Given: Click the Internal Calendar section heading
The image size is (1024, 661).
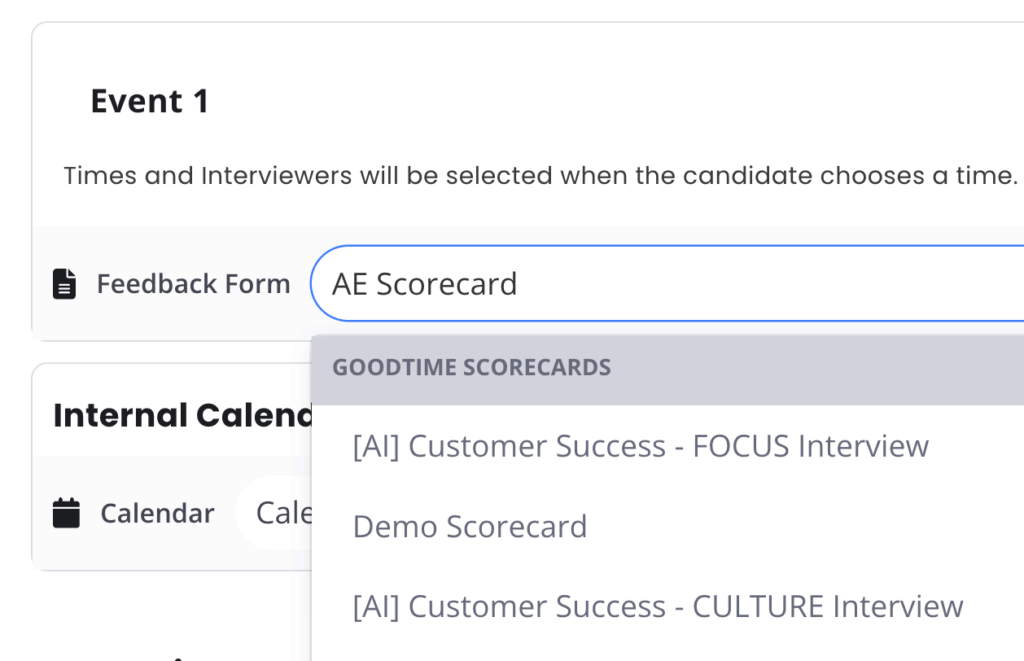Looking at the screenshot, I should click(x=182, y=415).
